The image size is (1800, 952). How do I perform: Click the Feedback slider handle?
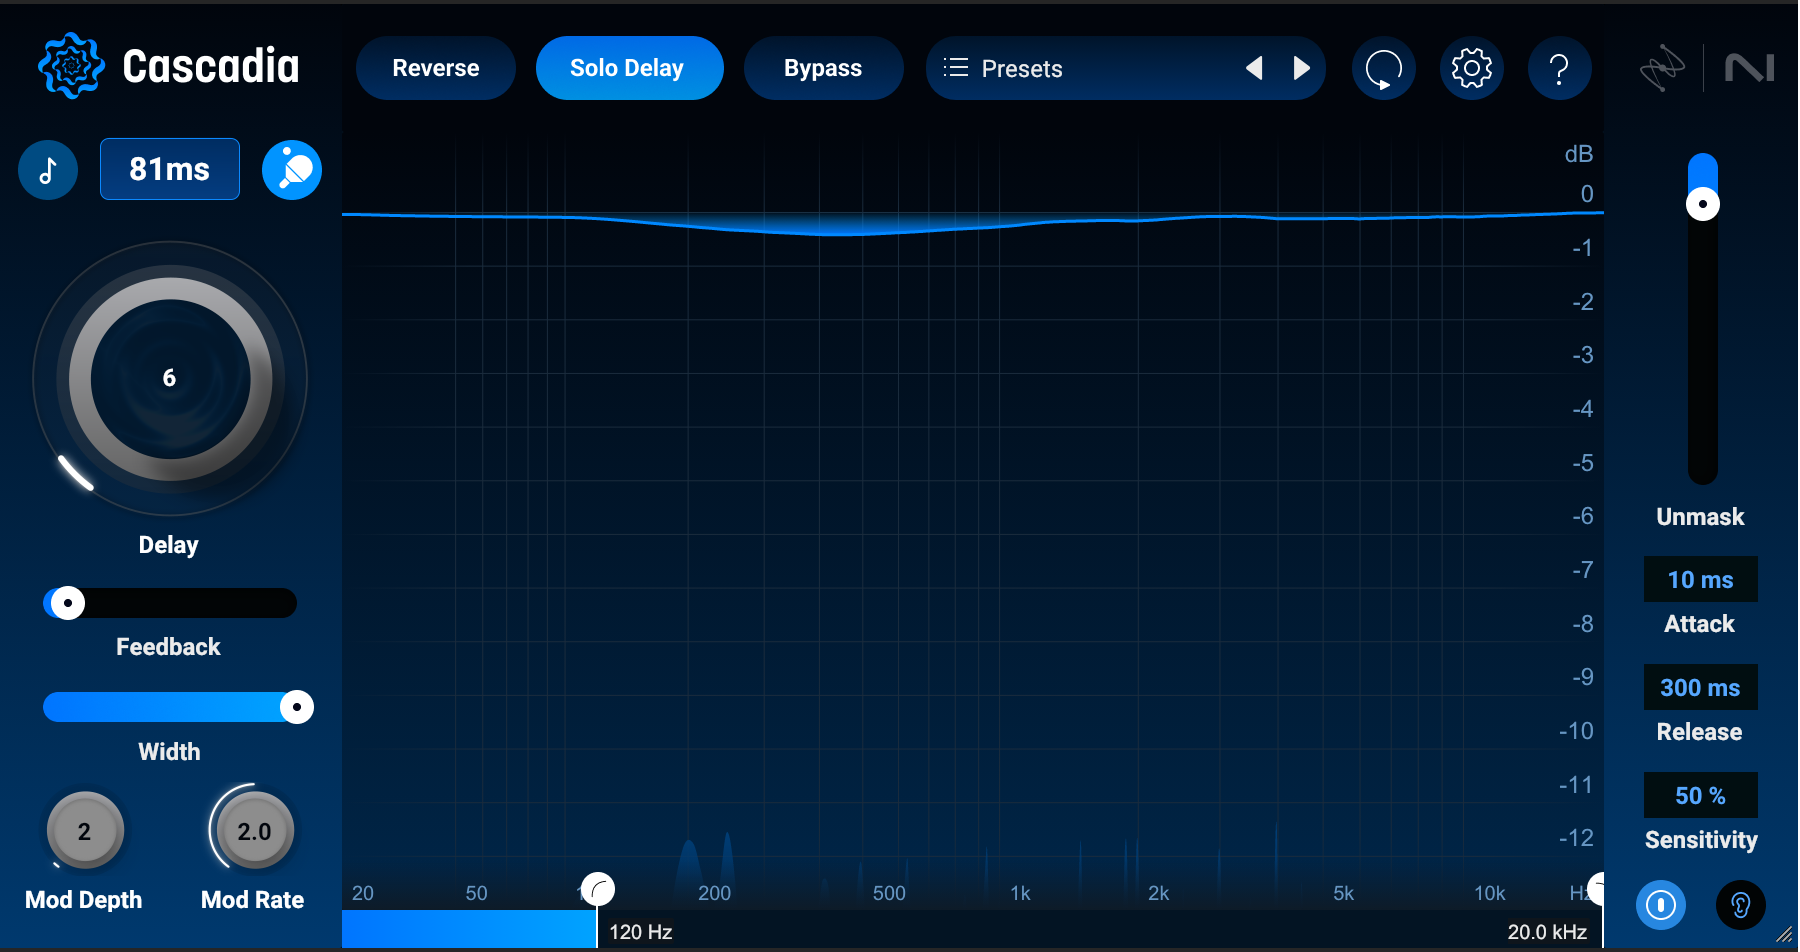tap(67, 603)
